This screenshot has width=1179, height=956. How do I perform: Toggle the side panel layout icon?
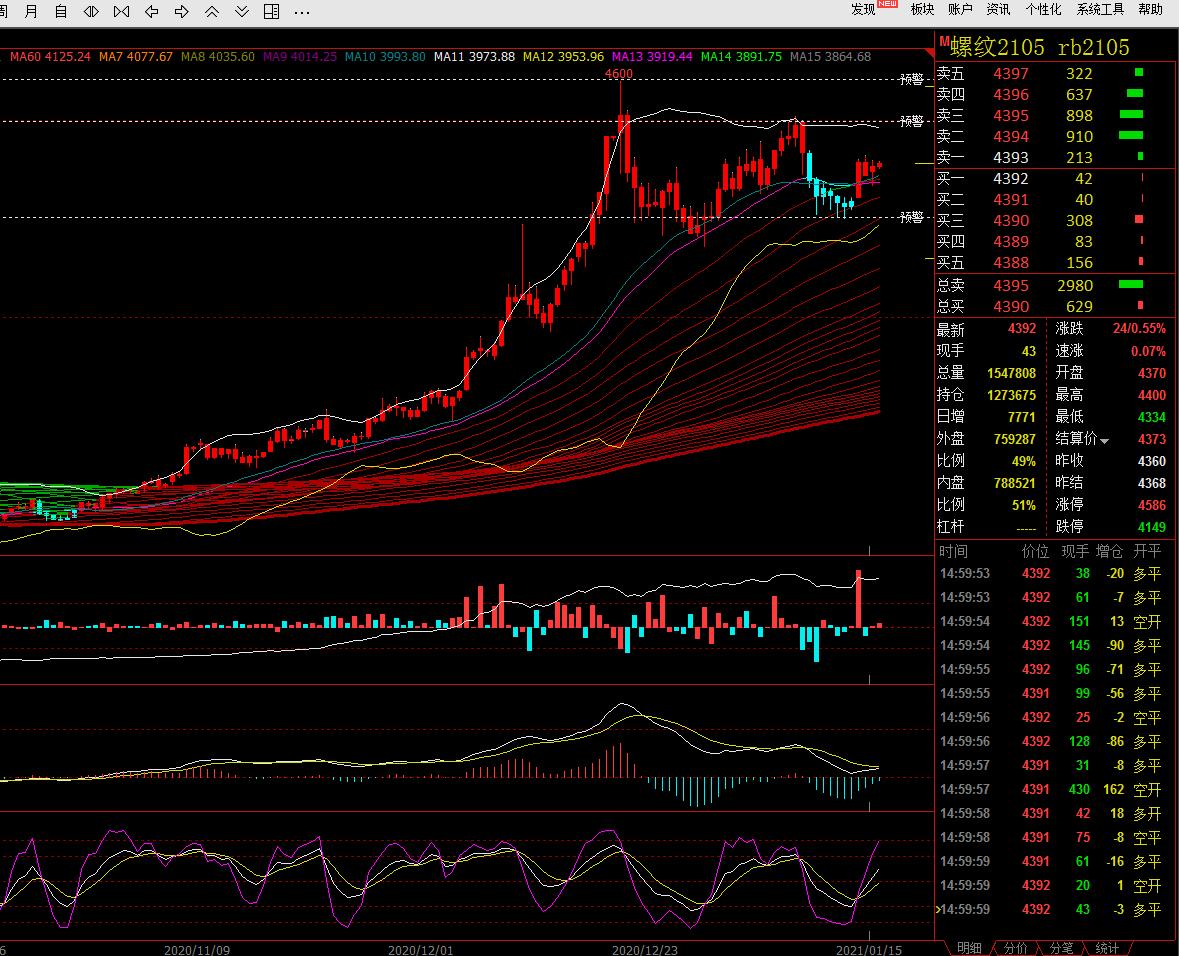click(271, 11)
